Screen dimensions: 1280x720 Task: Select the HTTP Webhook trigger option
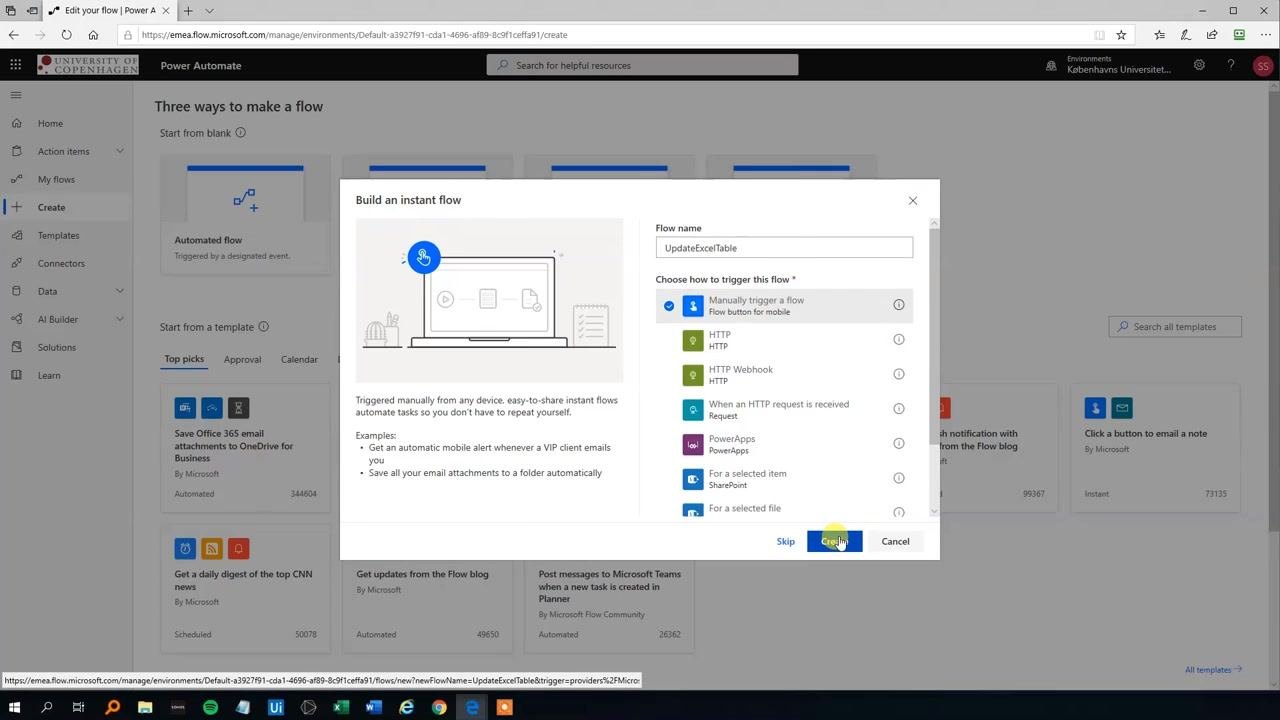[784, 374]
